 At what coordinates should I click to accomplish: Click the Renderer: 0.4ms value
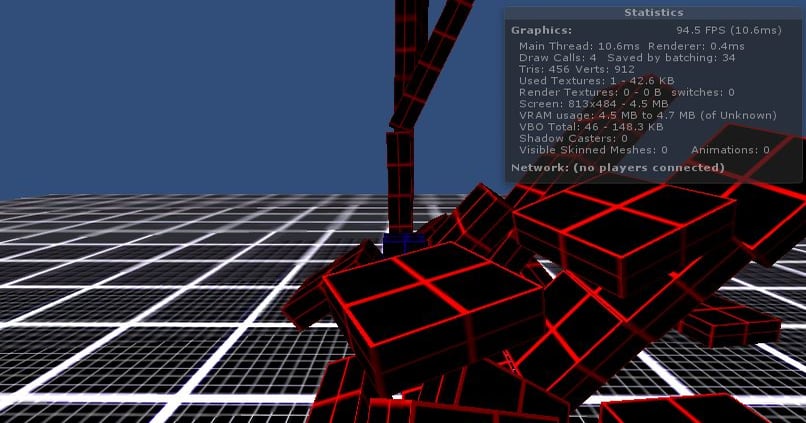tap(696, 46)
